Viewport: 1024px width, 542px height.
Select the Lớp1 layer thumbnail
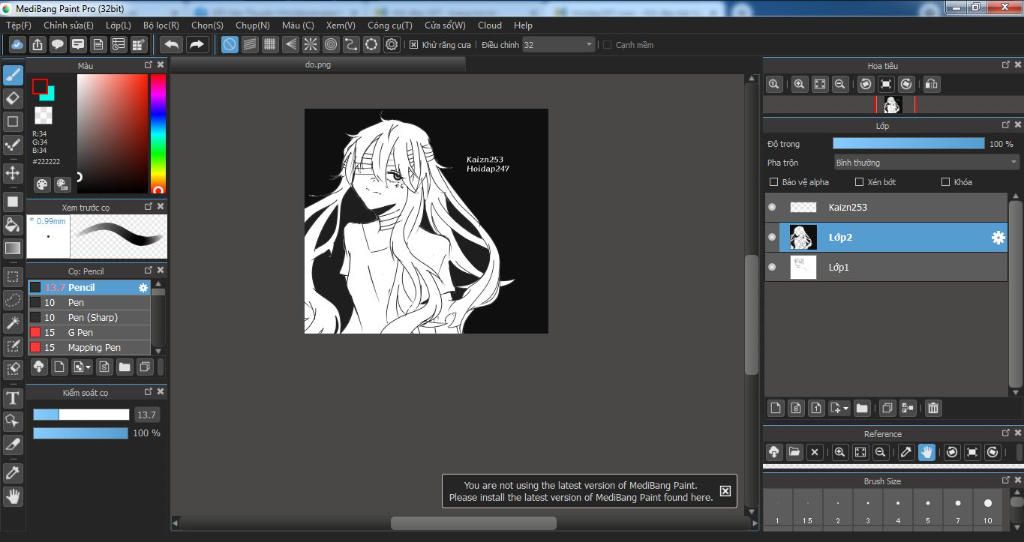click(803, 267)
